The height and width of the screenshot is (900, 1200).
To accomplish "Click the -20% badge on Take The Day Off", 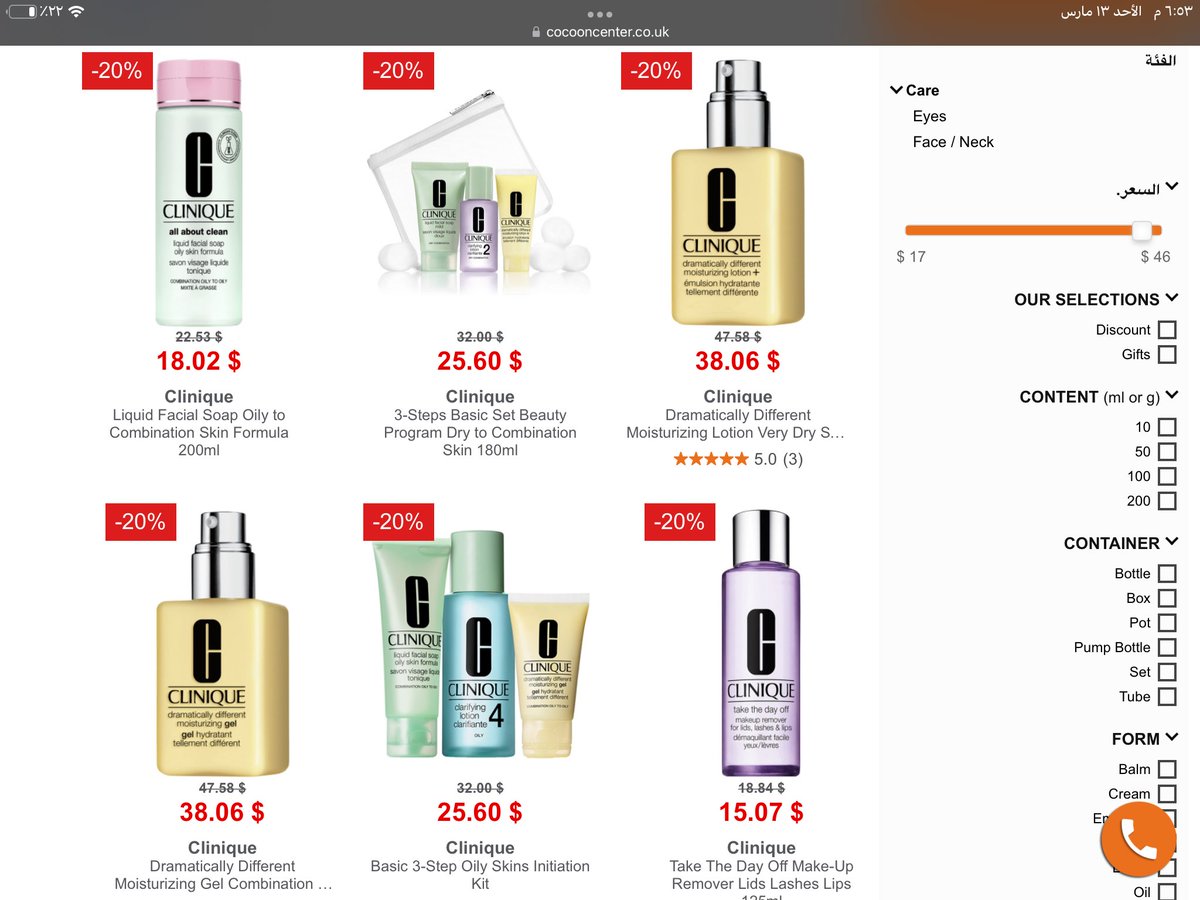I will [x=679, y=521].
